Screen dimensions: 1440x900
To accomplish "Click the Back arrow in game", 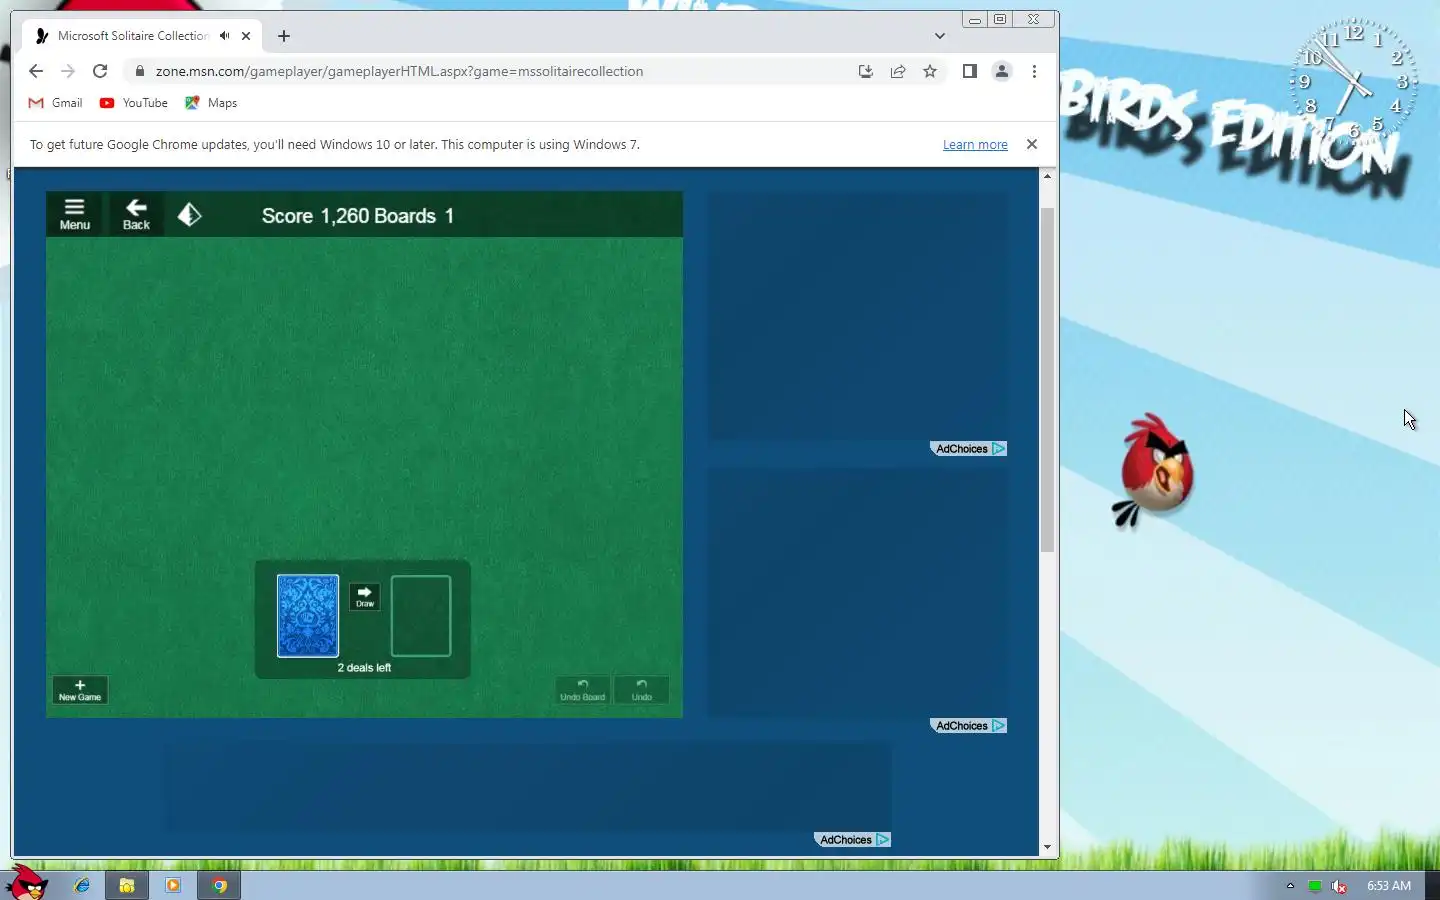I will 136,214.
